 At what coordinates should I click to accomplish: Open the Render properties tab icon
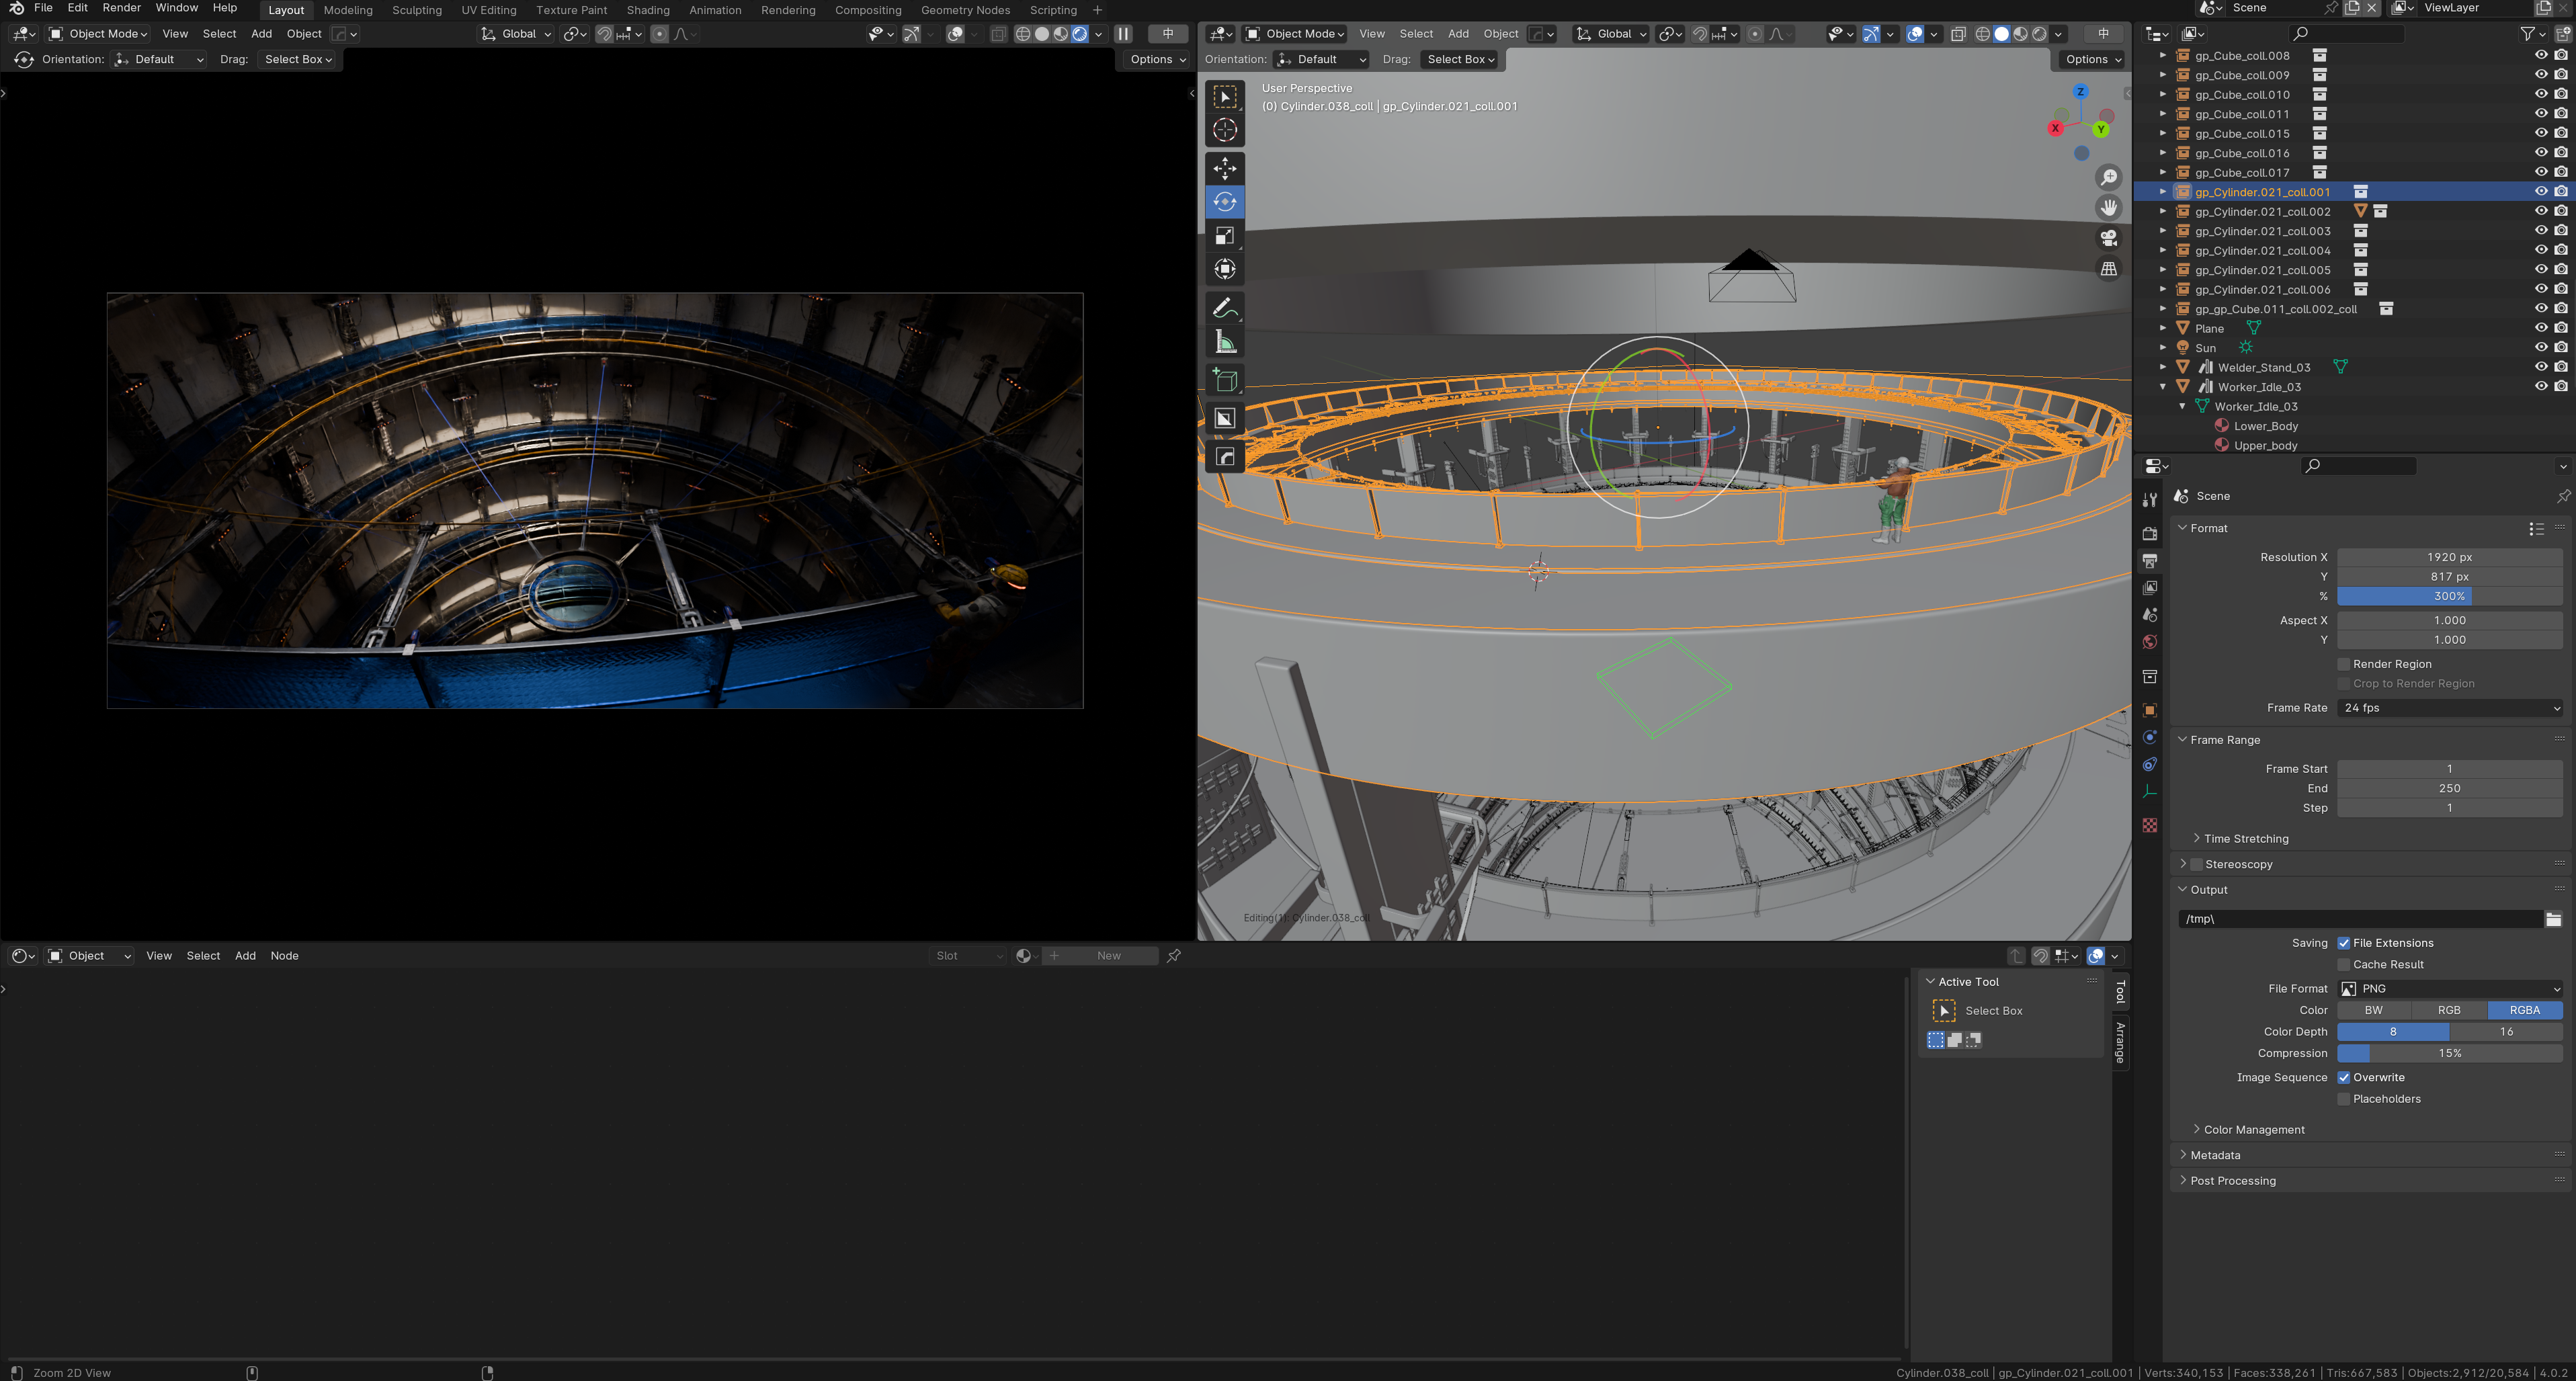click(2149, 533)
